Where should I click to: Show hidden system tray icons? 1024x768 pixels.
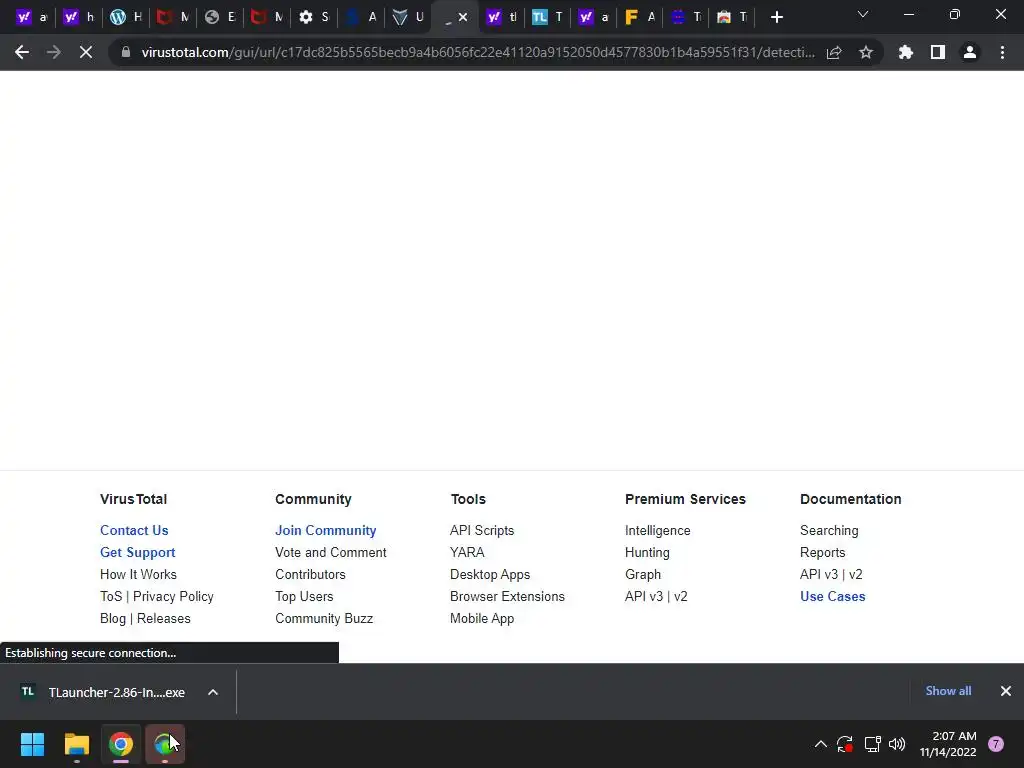[x=821, y=744]
